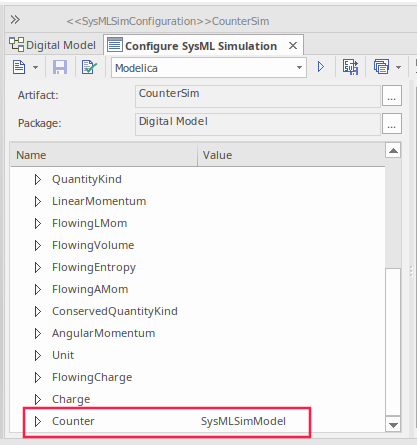Click the new document toolbar icon
This screenshot has width=417, height=445.
click(x=19, y=67)
